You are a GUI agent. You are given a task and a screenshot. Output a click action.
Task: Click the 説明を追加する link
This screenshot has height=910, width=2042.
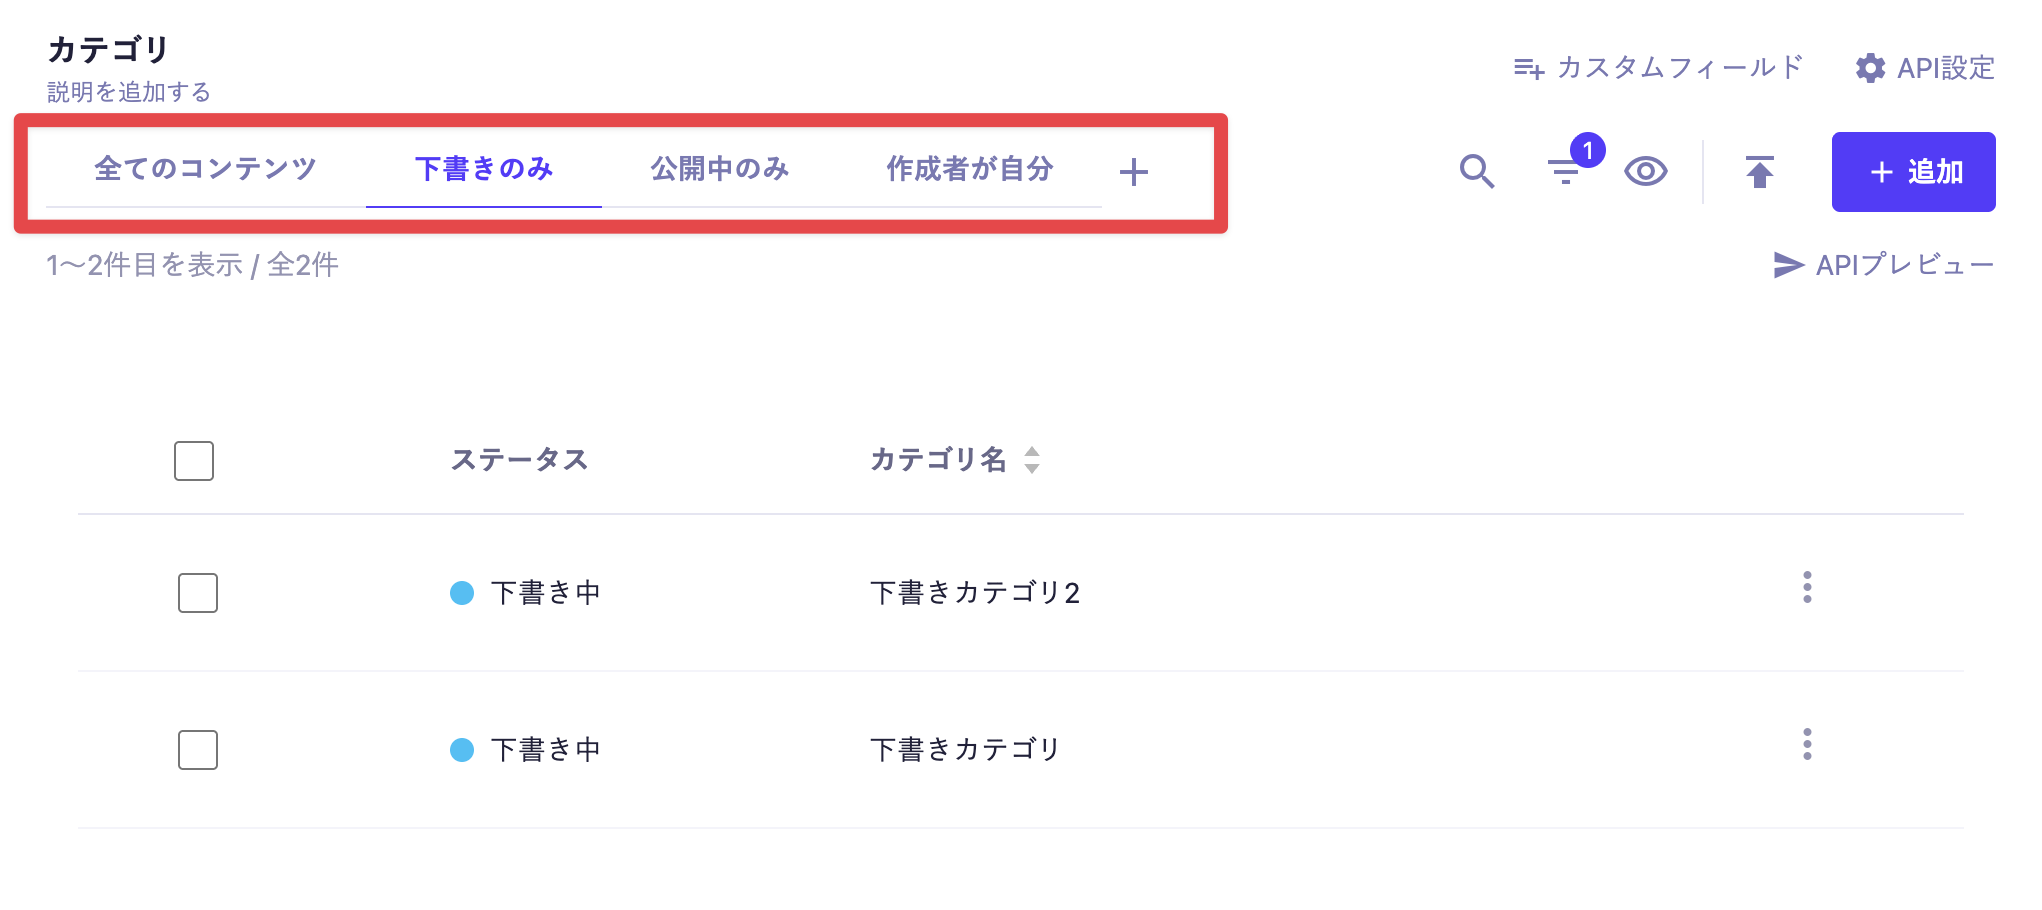click(129, 92)
